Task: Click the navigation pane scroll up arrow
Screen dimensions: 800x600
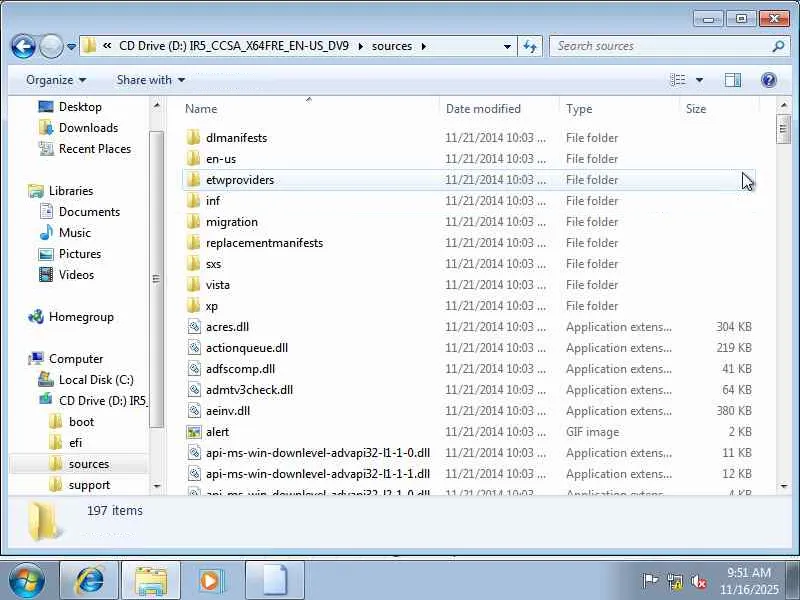Action: point(157,106)
